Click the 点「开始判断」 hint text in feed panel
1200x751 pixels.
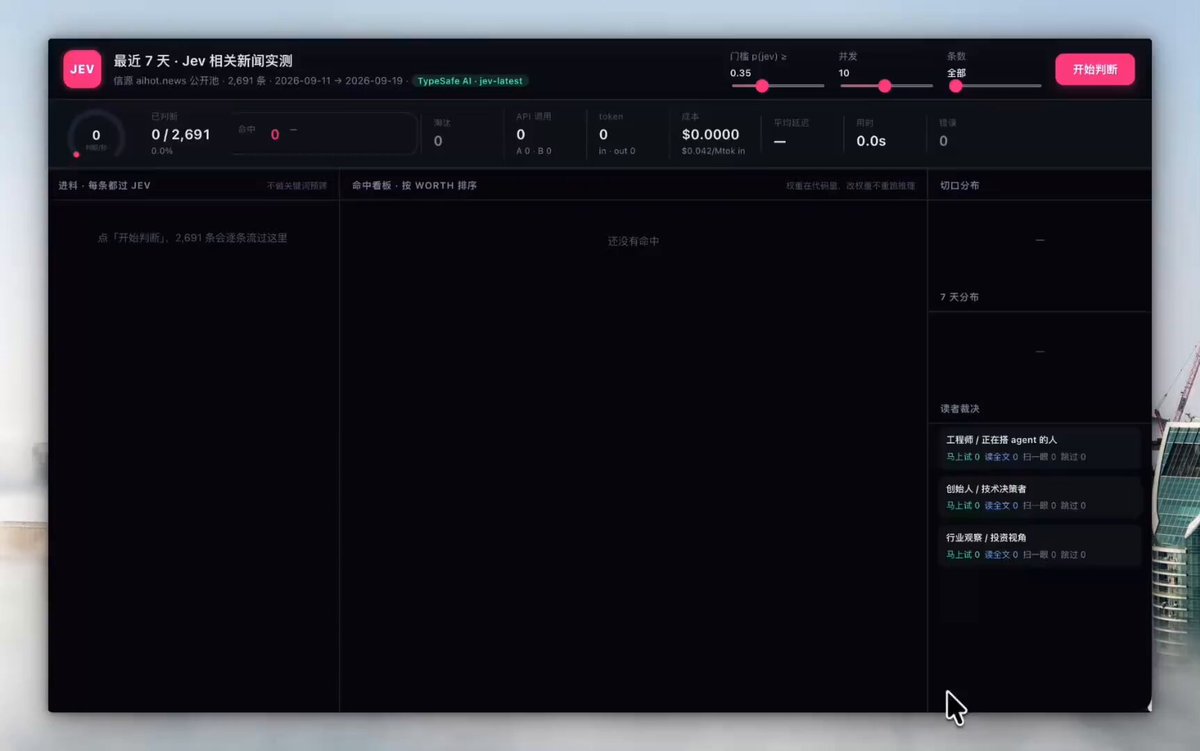pyautogui.click(x=192, y=238)
